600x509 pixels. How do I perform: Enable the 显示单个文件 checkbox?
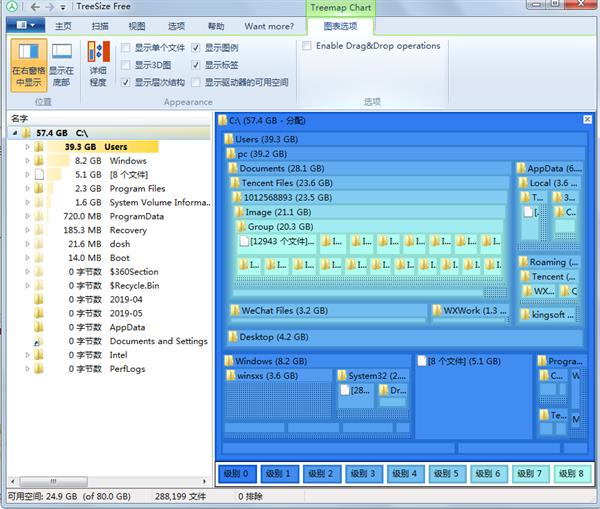pyautogui.click(x=126, y=47)
